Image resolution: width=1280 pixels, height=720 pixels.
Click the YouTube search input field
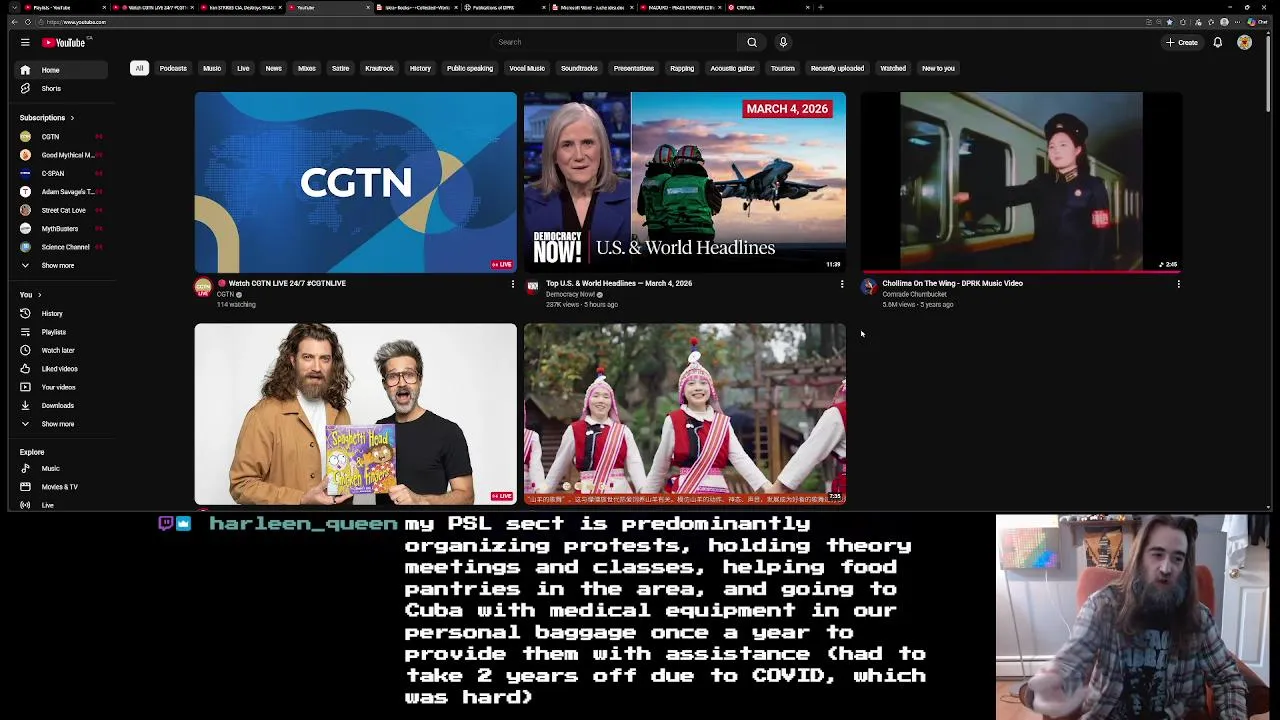pyautogui.click(x=615, y=42)
